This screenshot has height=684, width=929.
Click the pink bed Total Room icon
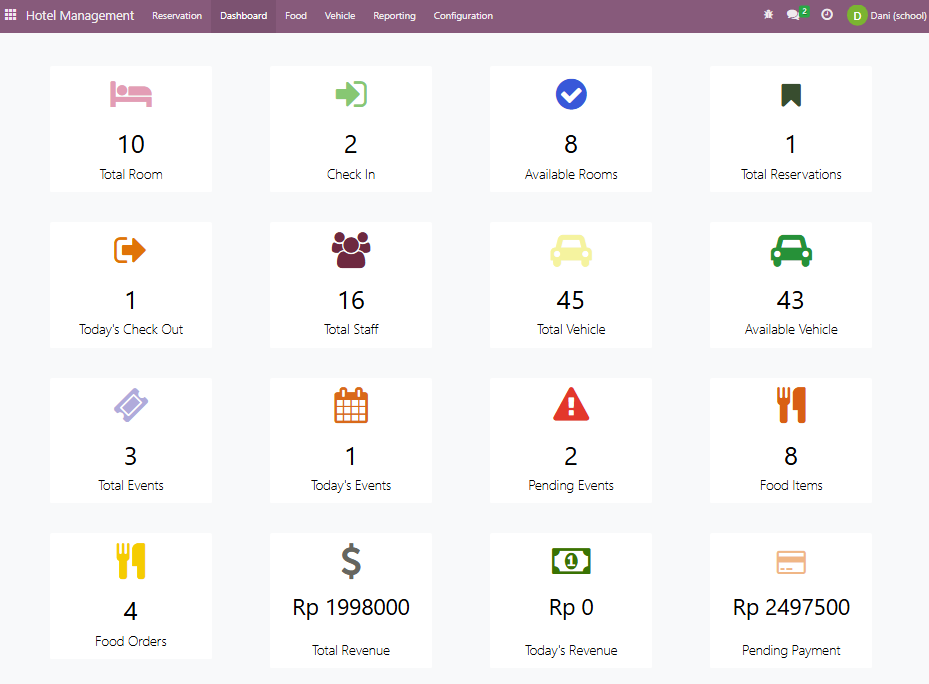[131, 95]
